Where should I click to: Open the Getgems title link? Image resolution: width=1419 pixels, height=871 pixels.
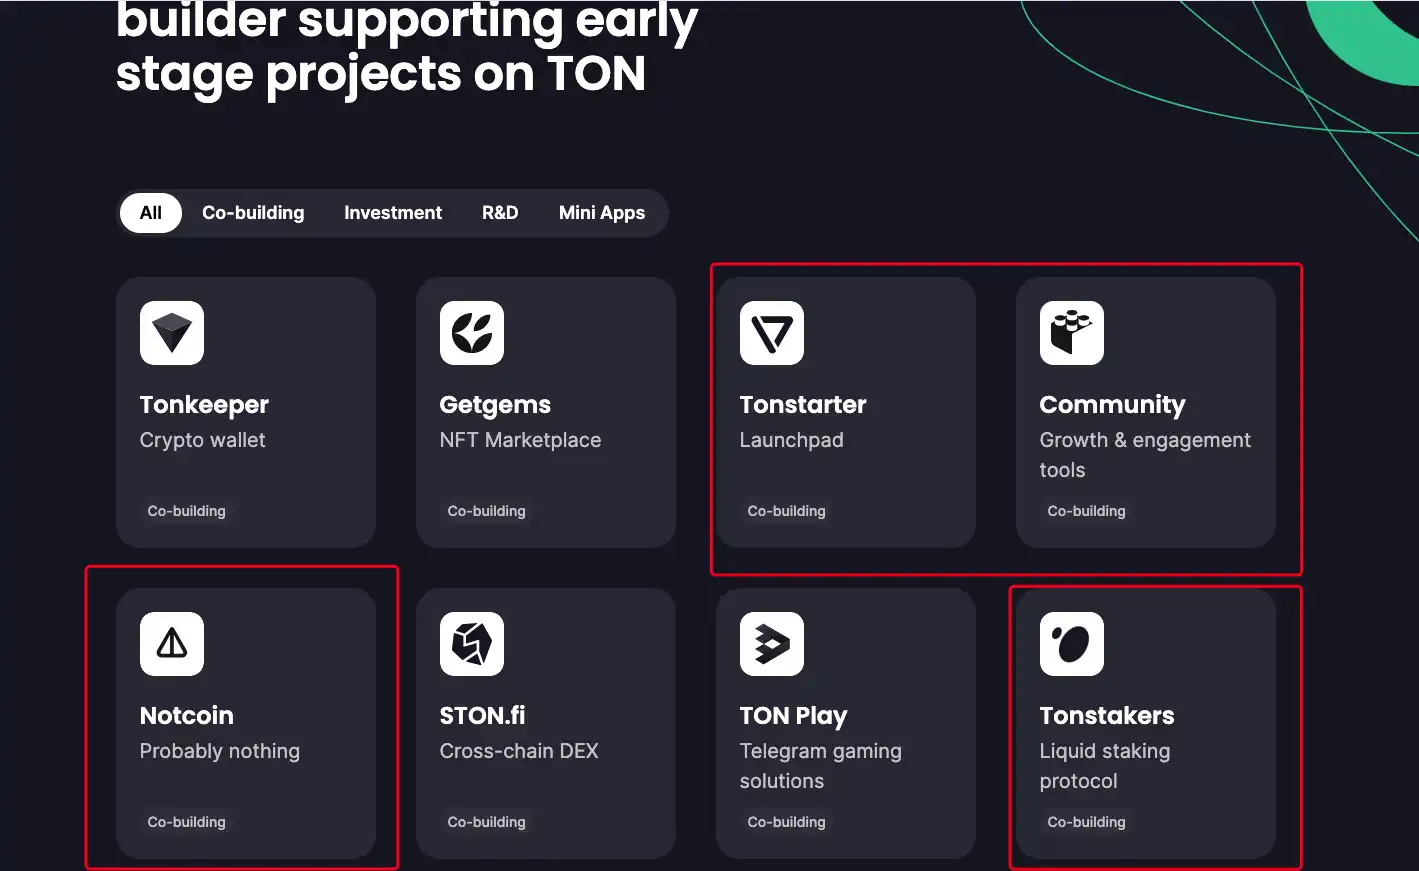[x=495, y=405]
